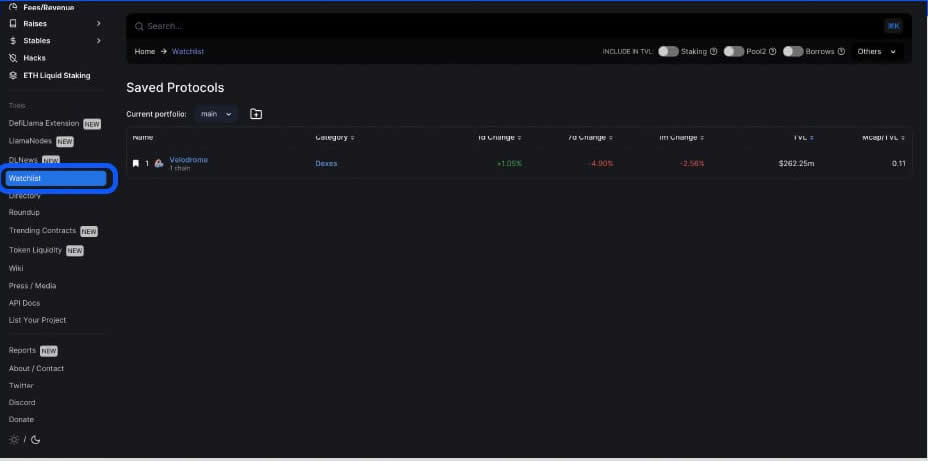Click the Dexes category link
Image resolution: width=928 pixels, height=461 pixels.
click(326, 163)
